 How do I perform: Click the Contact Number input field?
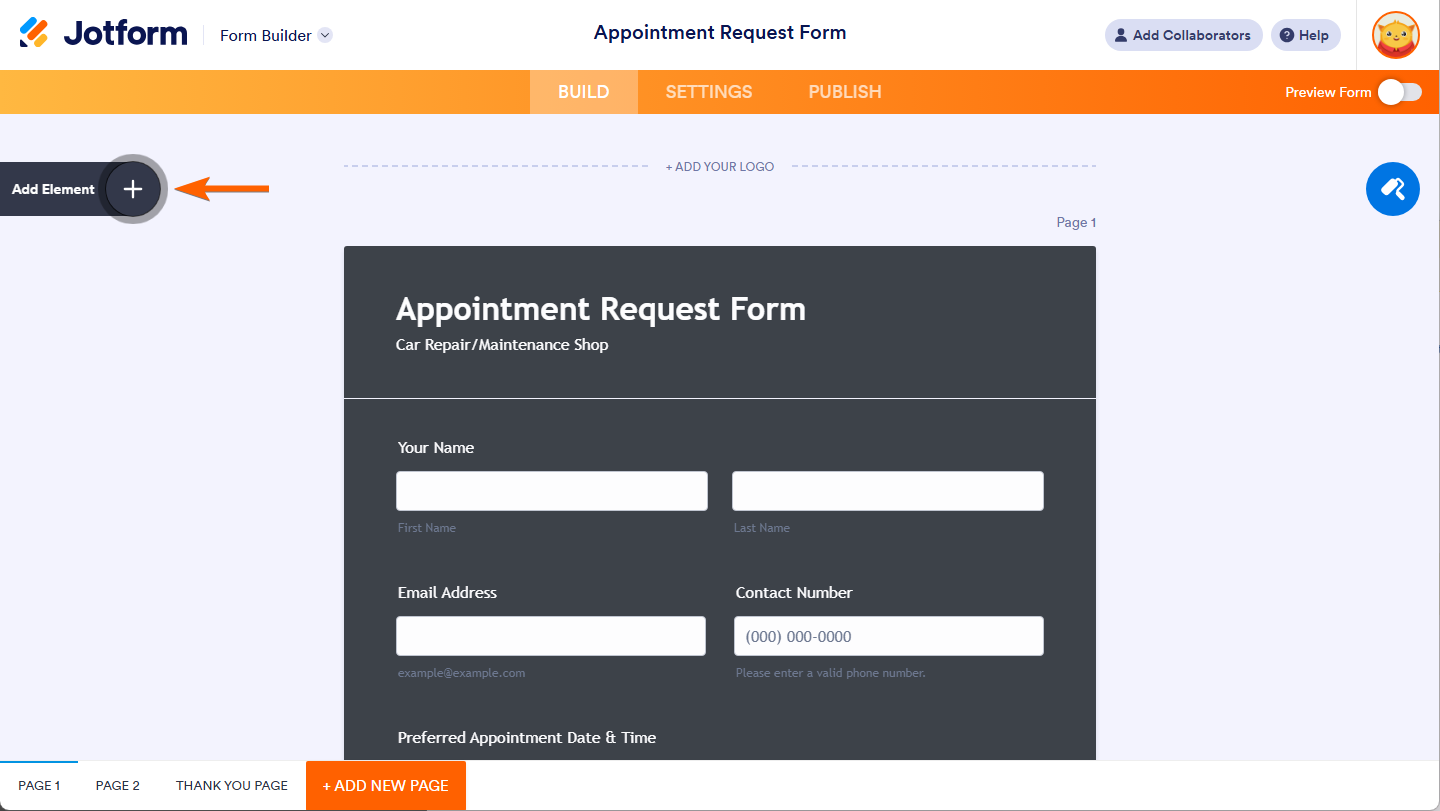coord(889,636)
